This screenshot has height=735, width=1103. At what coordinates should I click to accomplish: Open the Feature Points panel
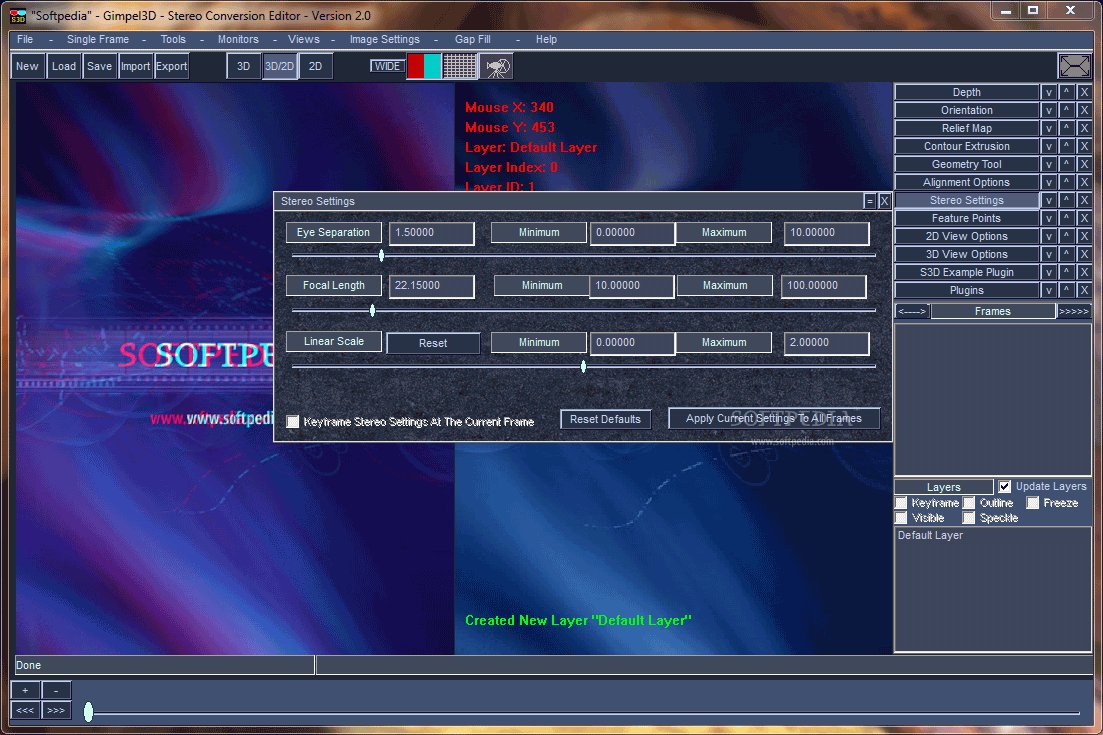click(x=967, y=218)
